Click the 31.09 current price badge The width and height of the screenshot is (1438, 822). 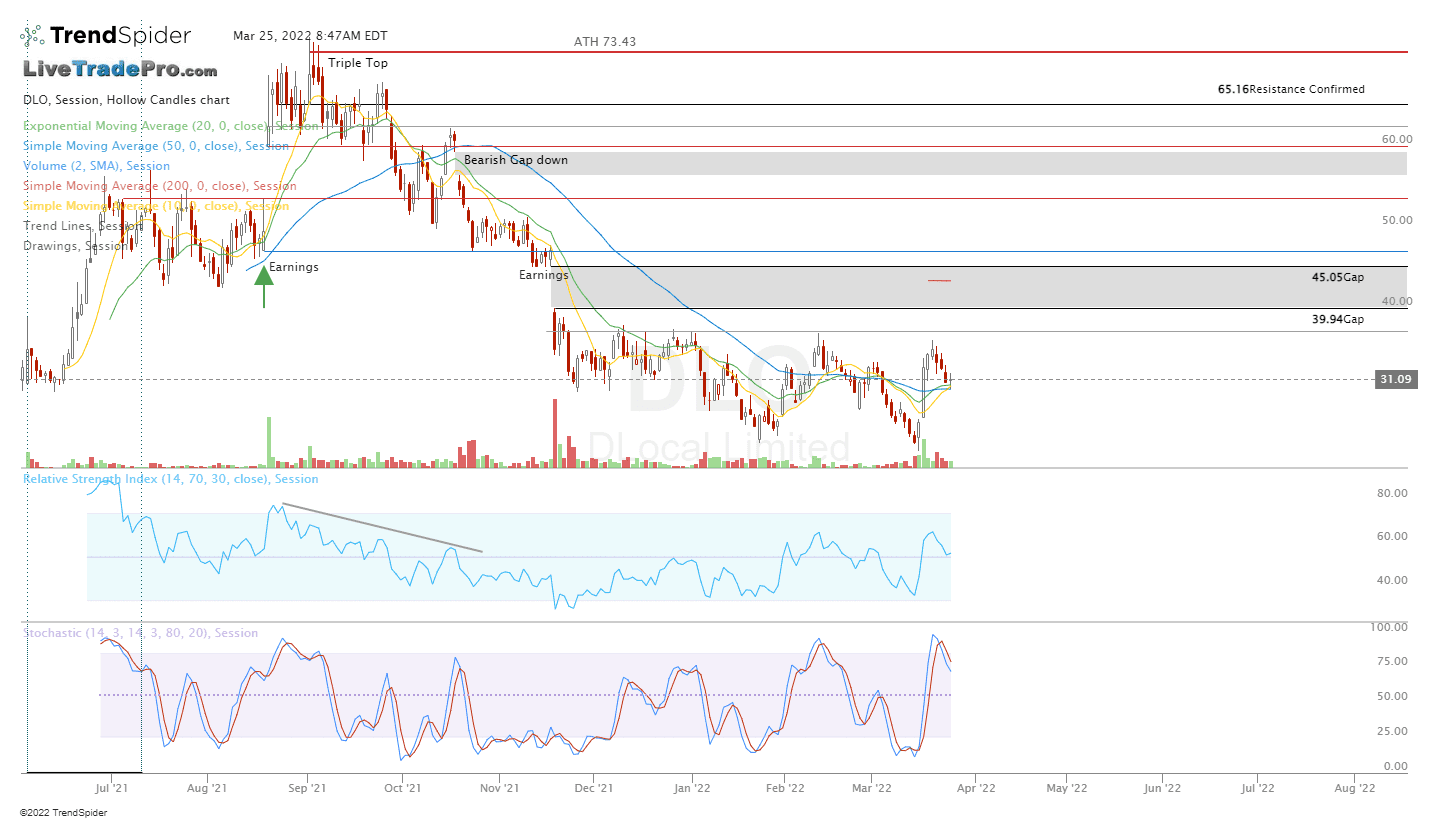[1396, 379]
